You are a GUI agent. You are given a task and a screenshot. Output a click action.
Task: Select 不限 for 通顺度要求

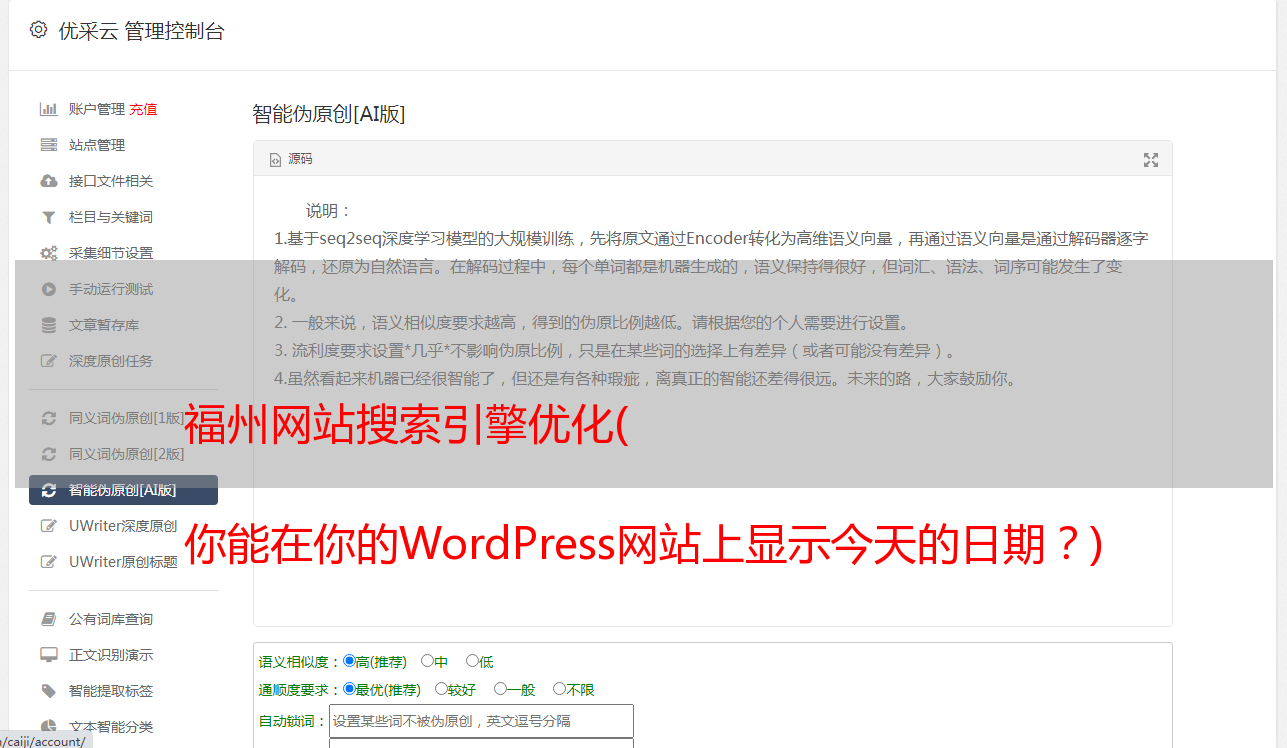(559, 689)
